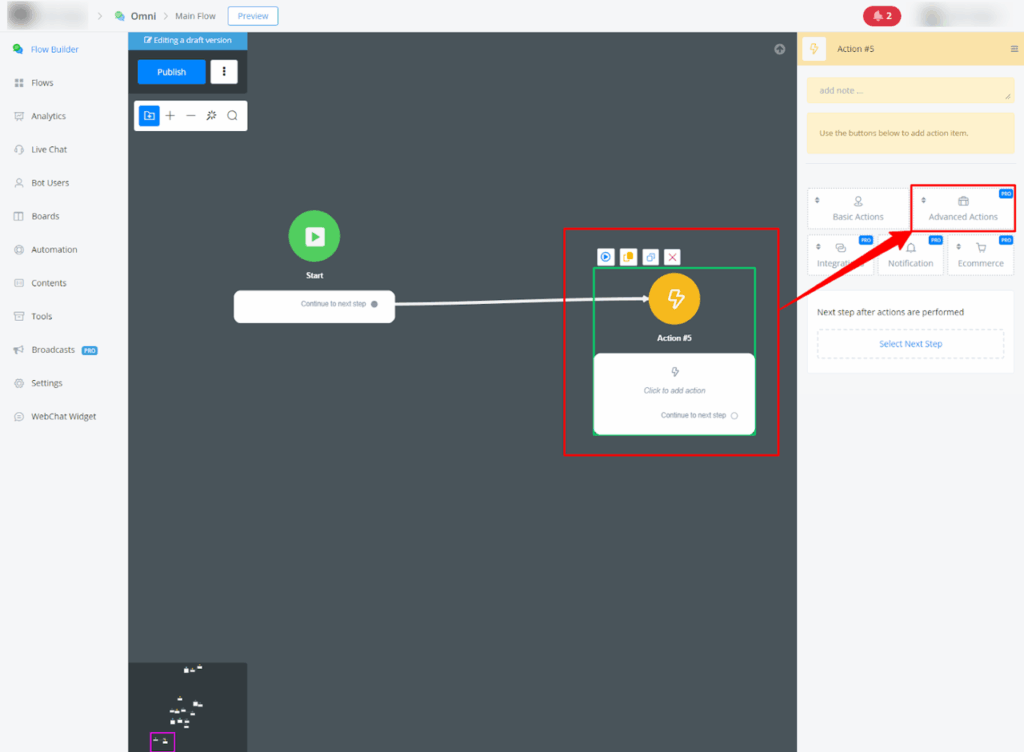
Task: Expand the Advanced Actions list
Action: click(963, 208)
